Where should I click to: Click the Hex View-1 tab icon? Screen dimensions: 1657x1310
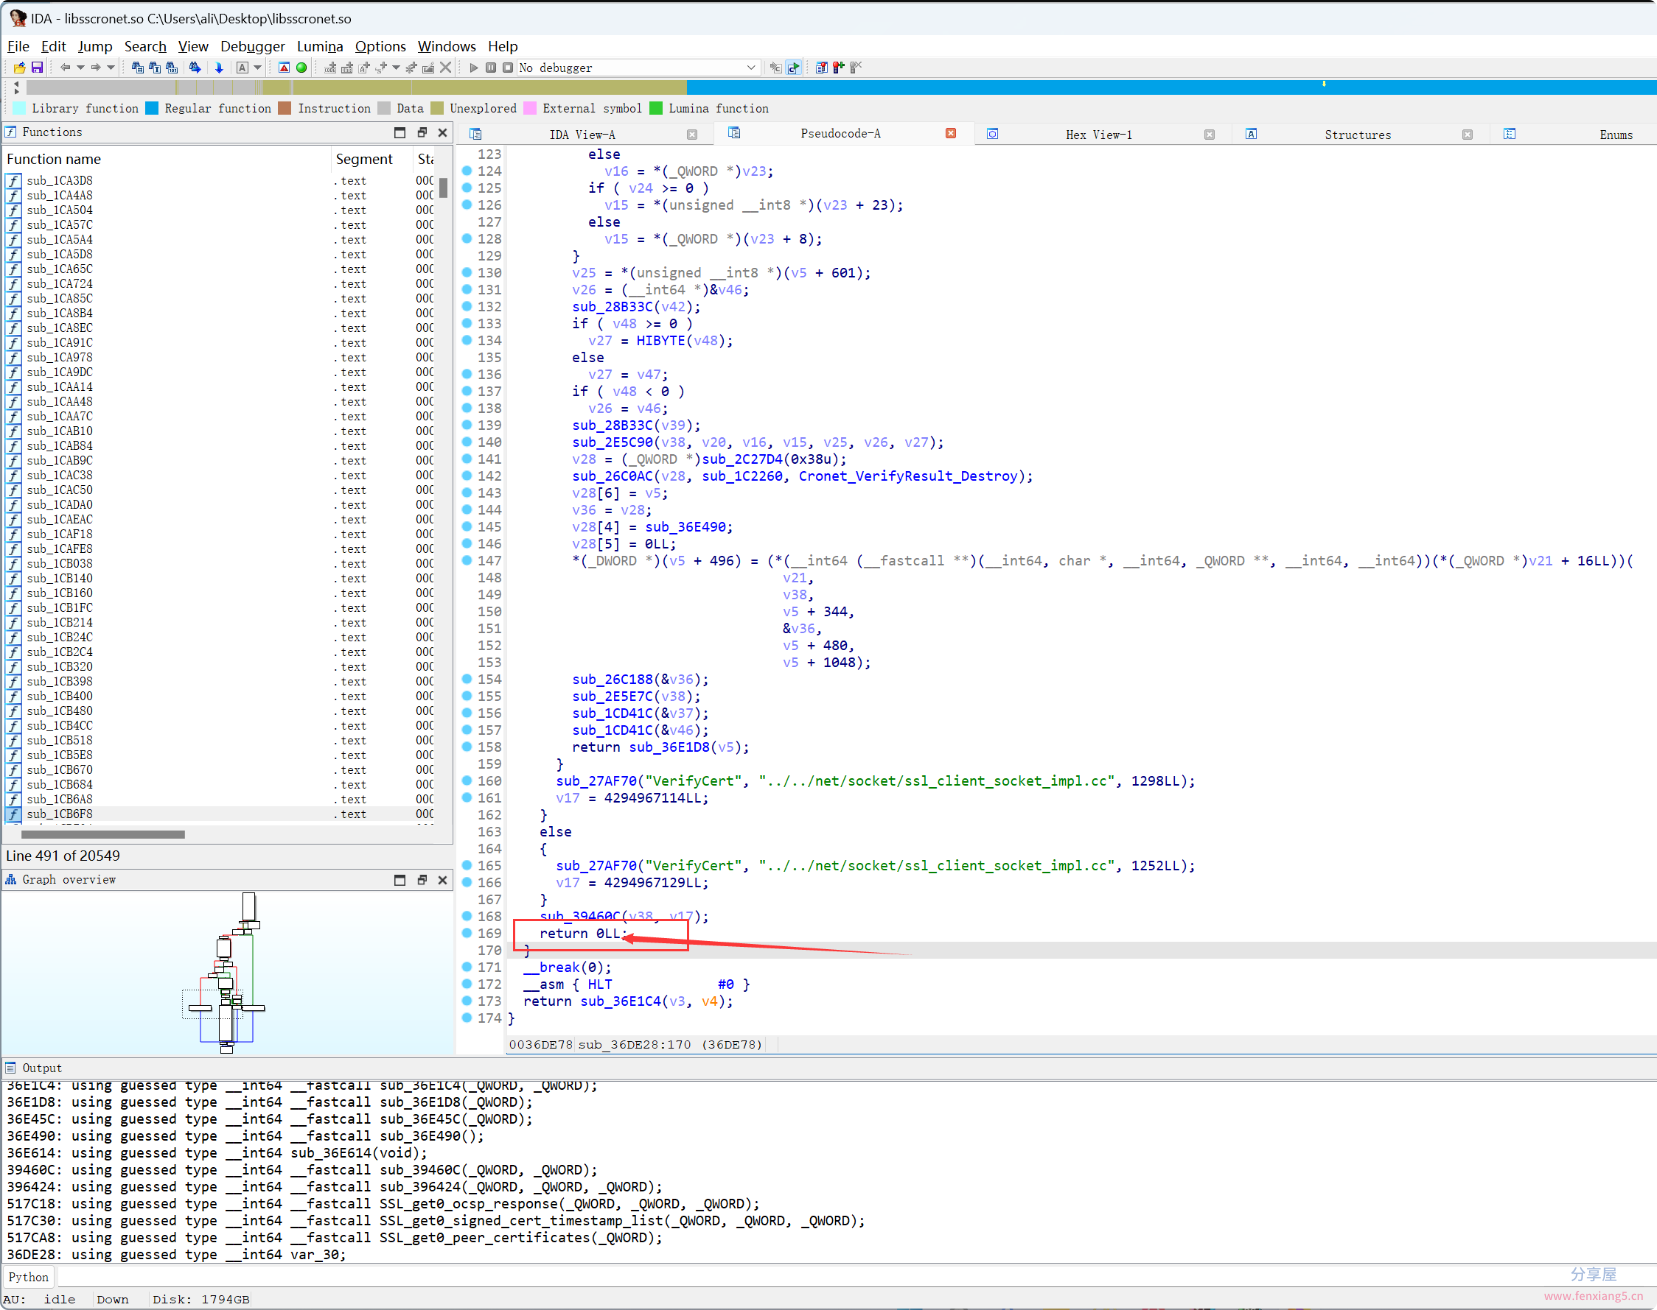992,134
